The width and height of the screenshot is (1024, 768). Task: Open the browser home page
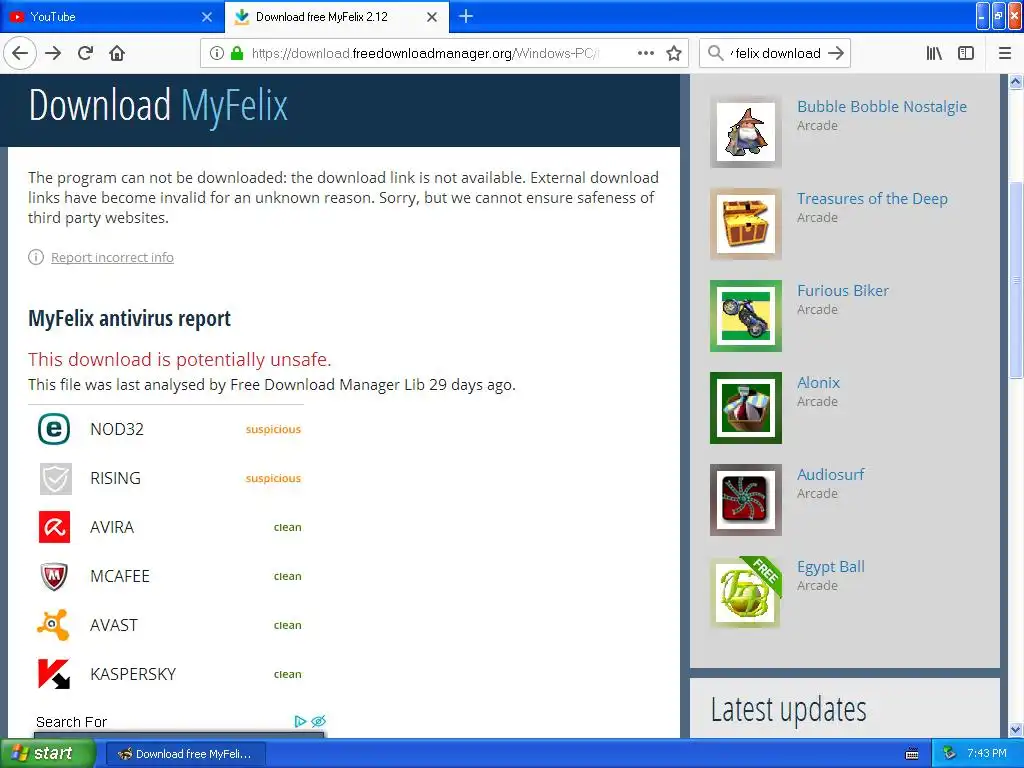117,53
